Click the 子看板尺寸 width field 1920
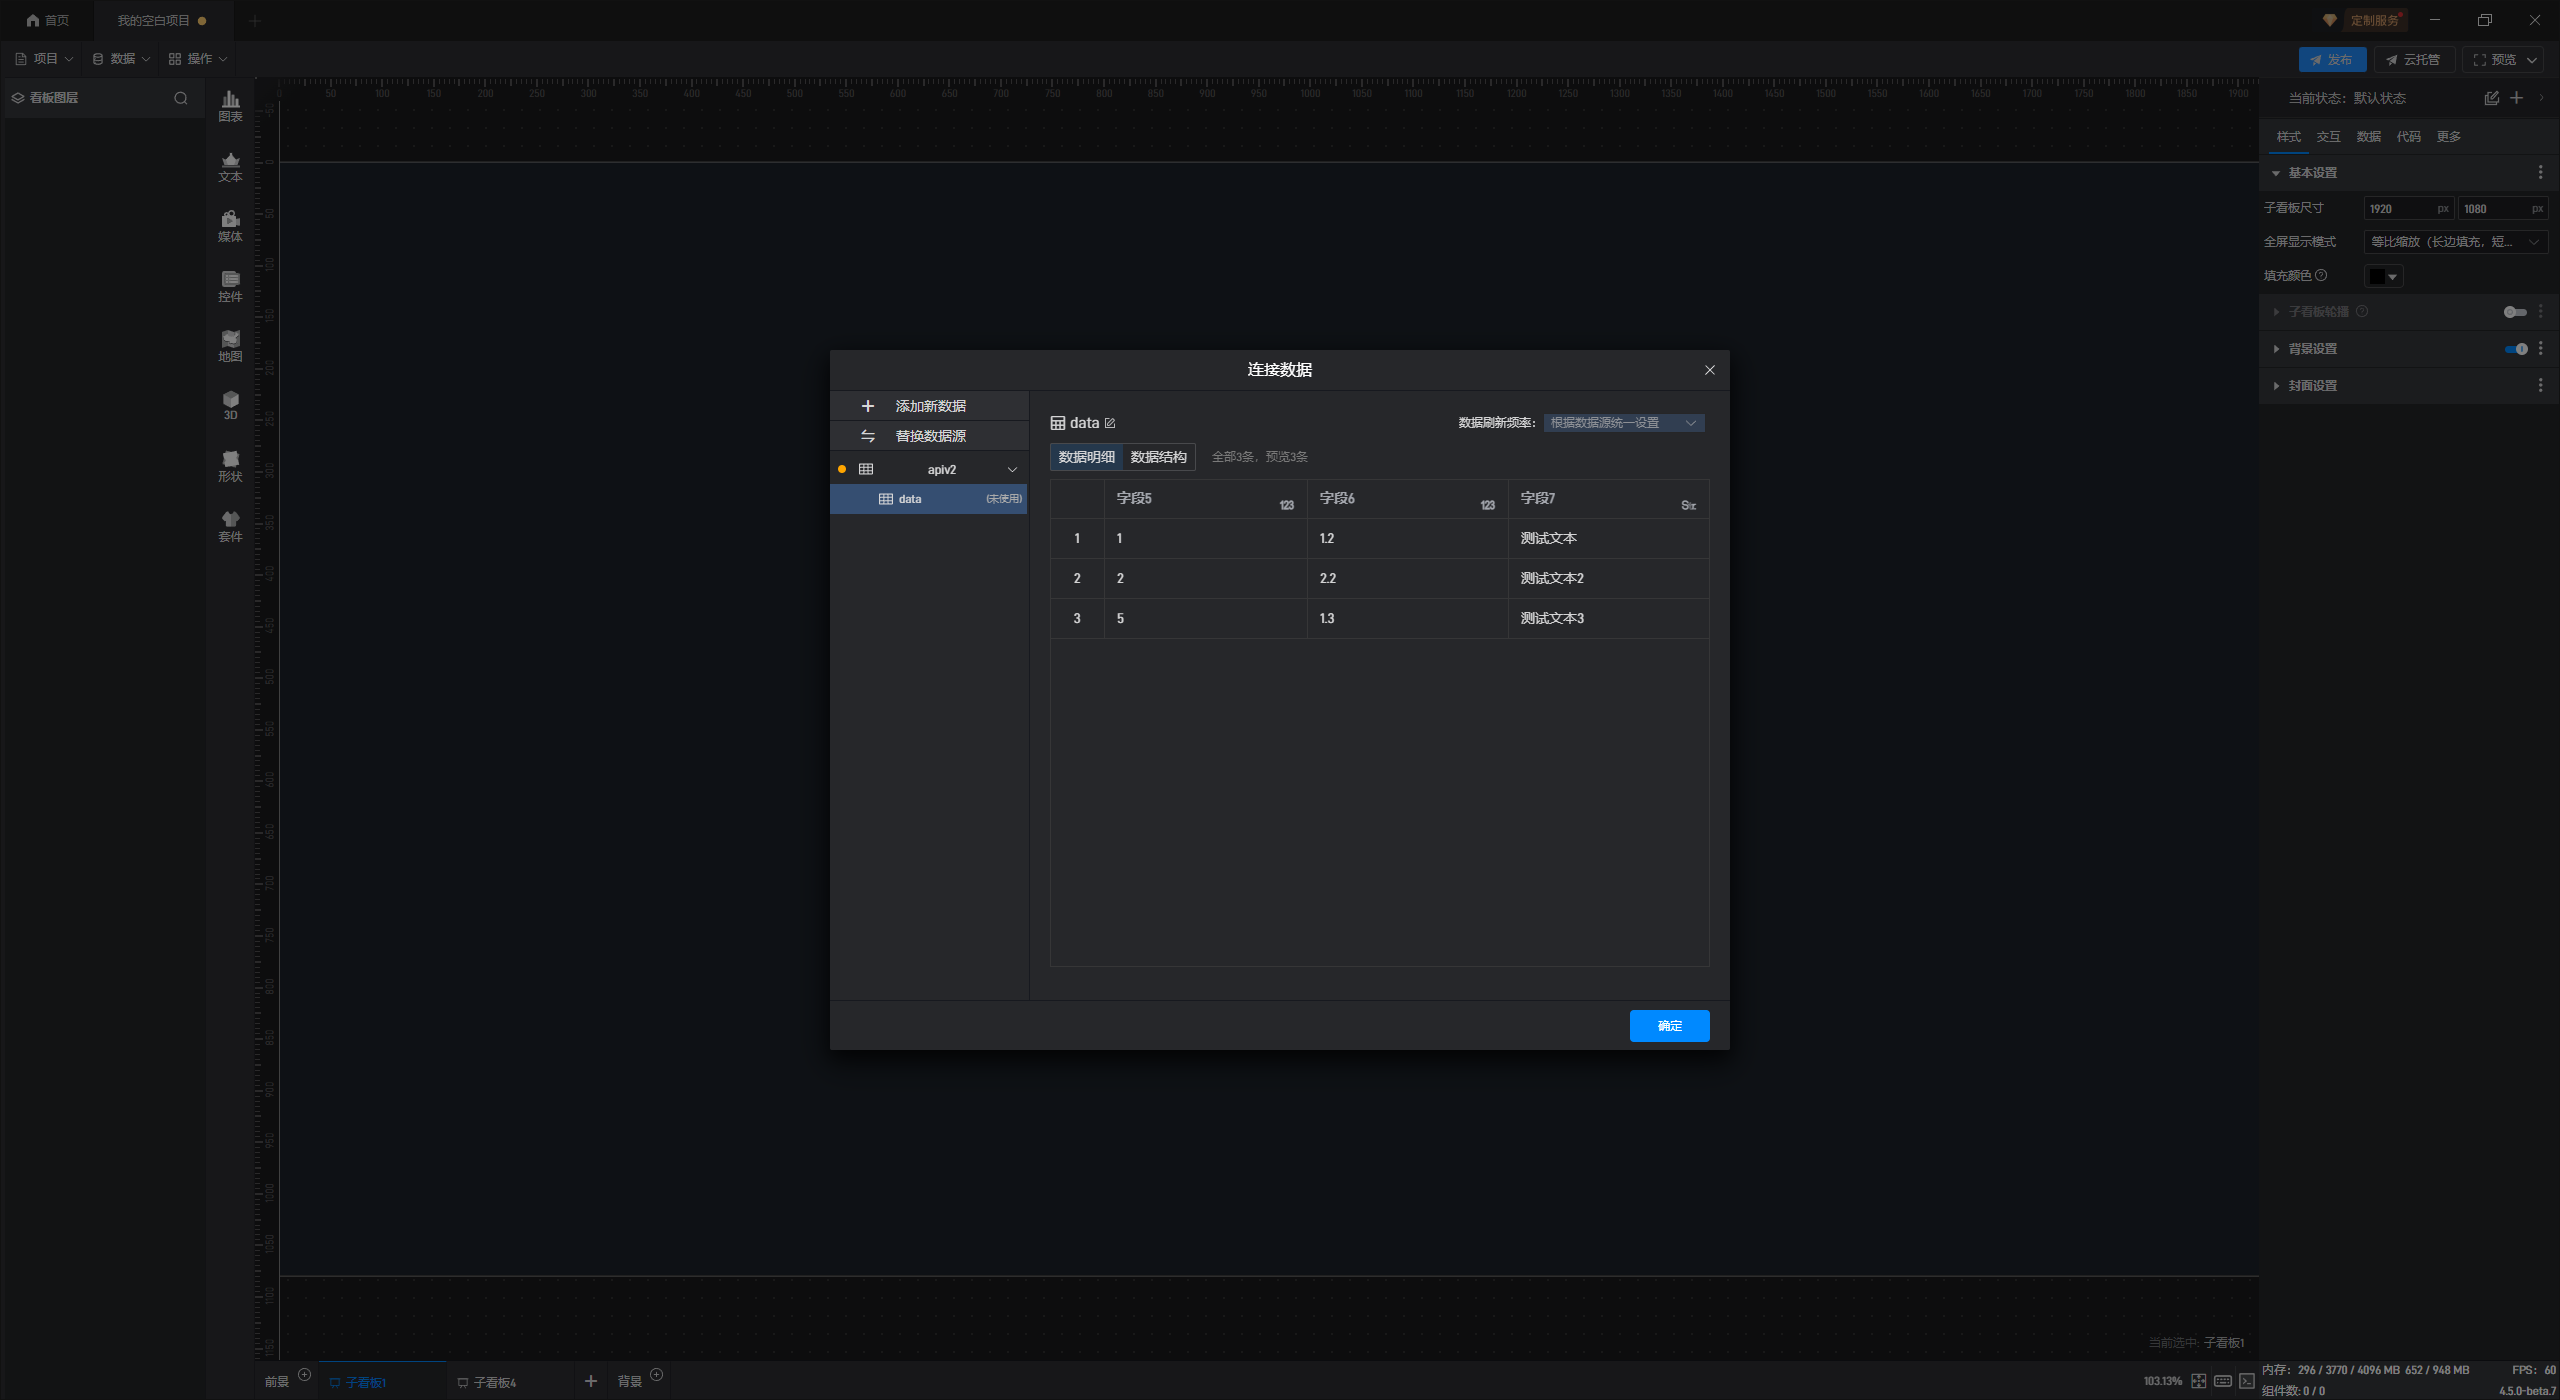 [x=2398, y=209]
